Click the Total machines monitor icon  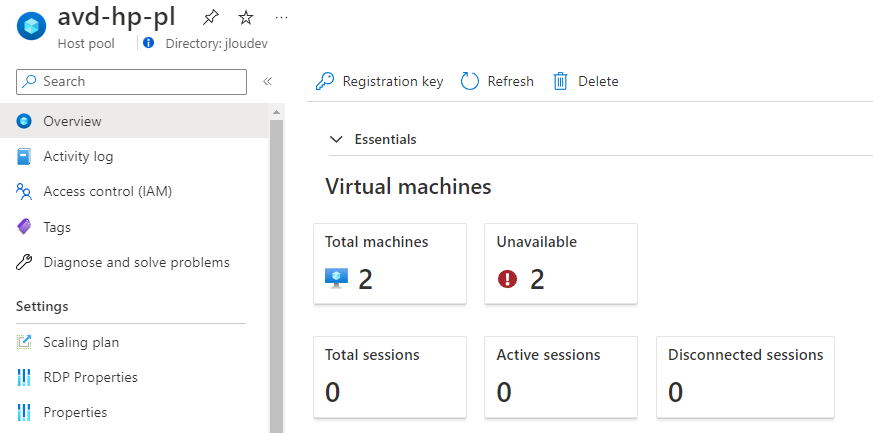pos(336,278)
